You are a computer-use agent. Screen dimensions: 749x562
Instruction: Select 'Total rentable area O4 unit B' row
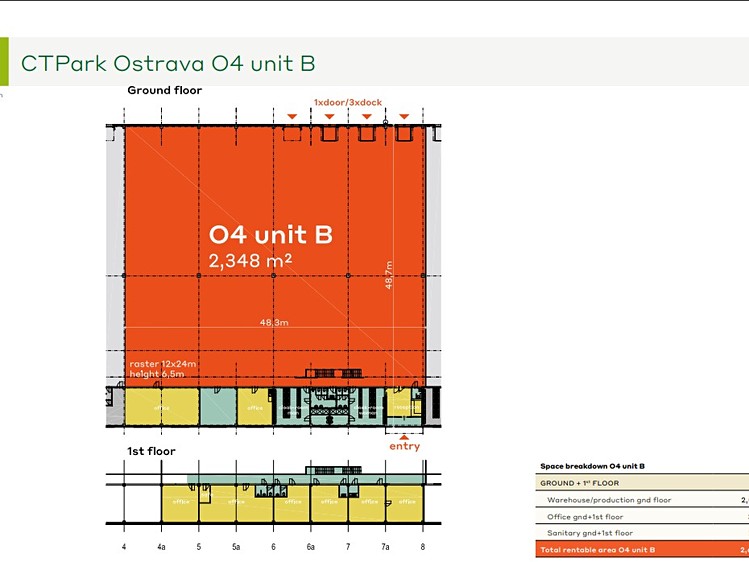[642, 550]
